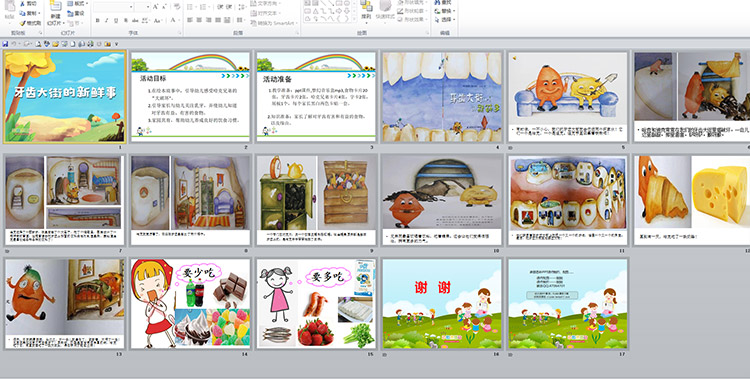This screenshot has width=750, height=379.
Task: Open the Replace (替换) dropdown
Action: [445, 11]
